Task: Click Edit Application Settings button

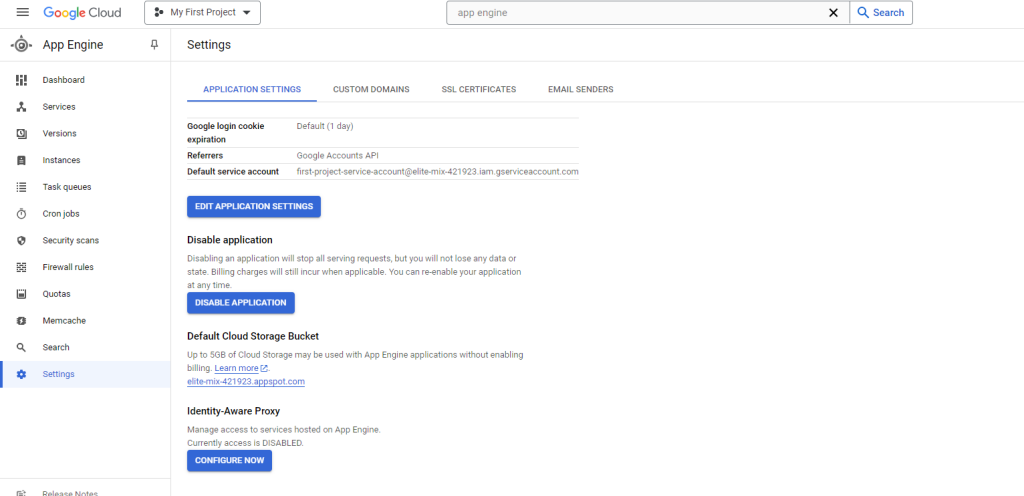Action: coord(253,206)
